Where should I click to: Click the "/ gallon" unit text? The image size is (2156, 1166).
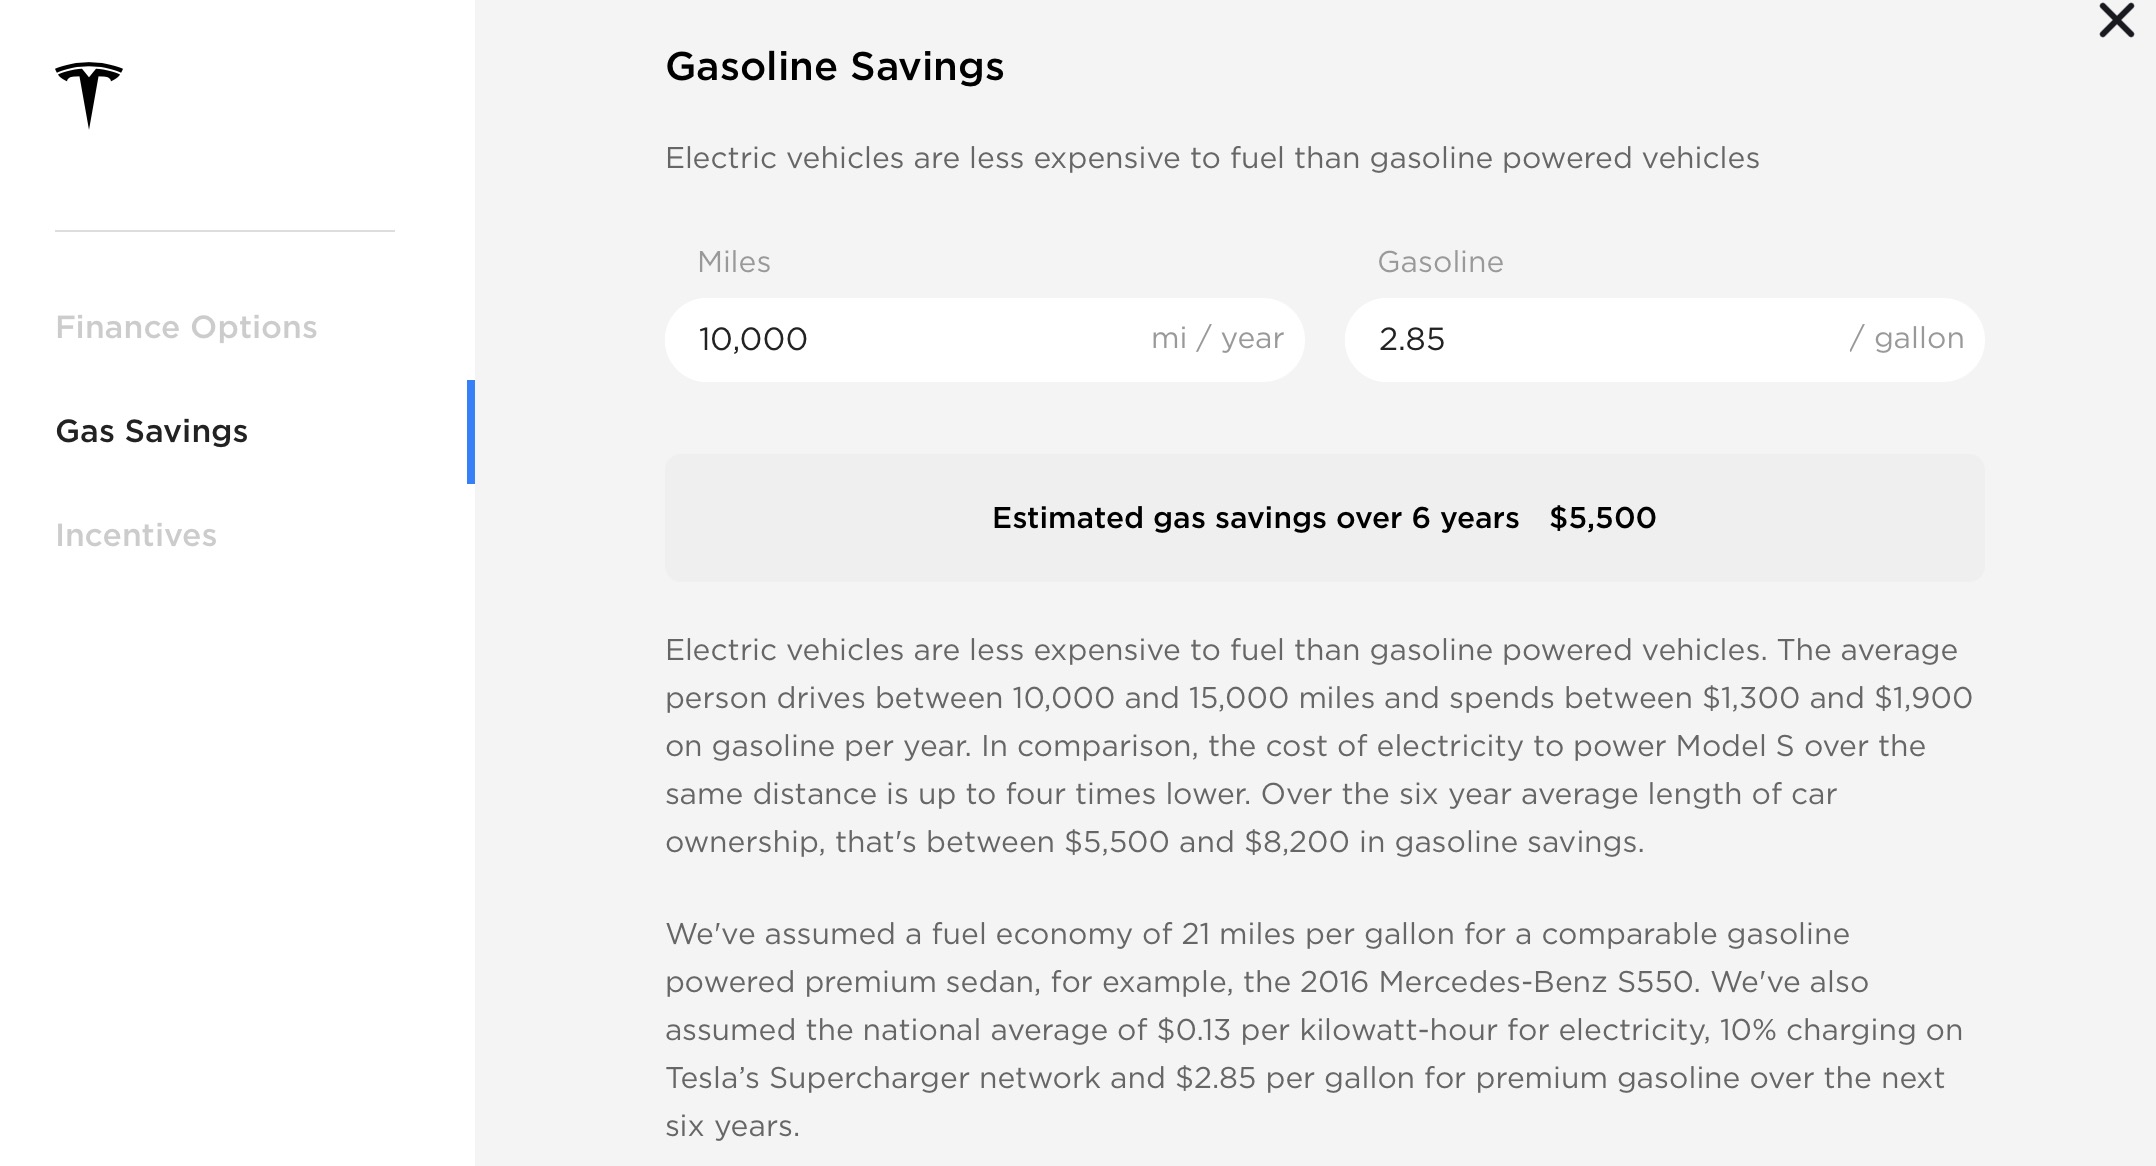click(x=1906, y=338)
